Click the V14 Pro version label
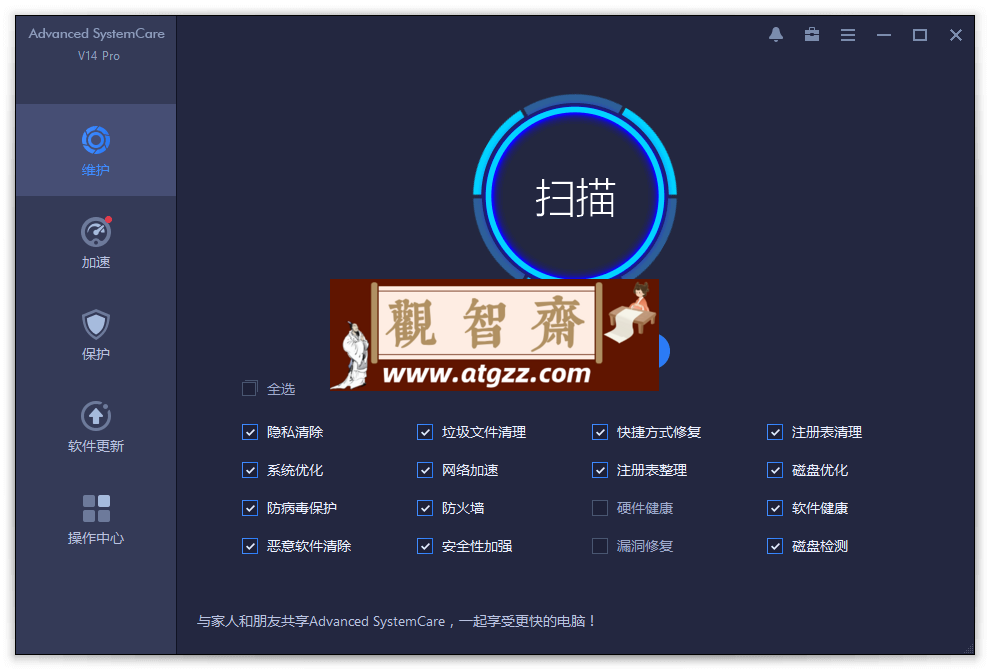This screenshot has height=670, width=990. [98, 56]
